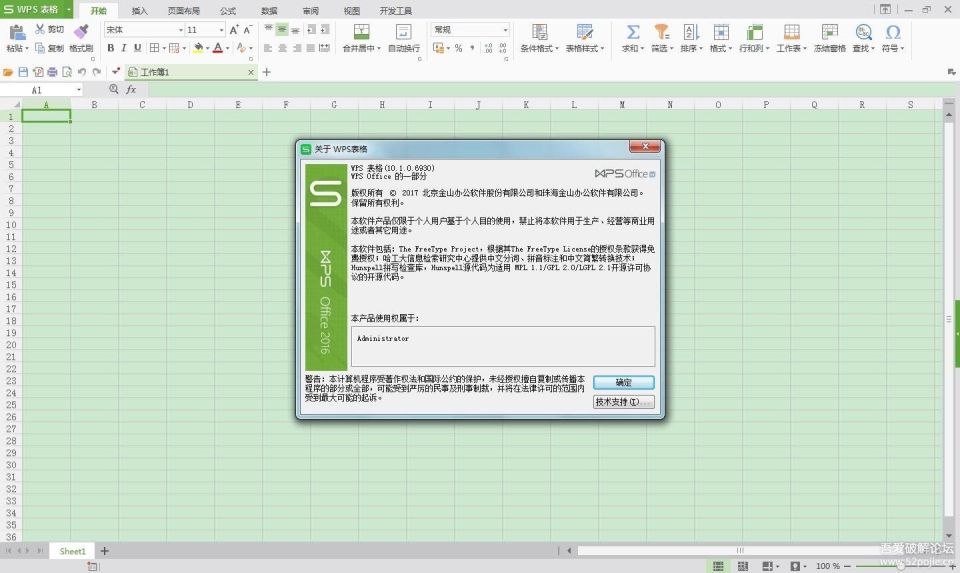960x573 pixels.
Task: Toggle center horizontal alignment
Action: [282, 48]
